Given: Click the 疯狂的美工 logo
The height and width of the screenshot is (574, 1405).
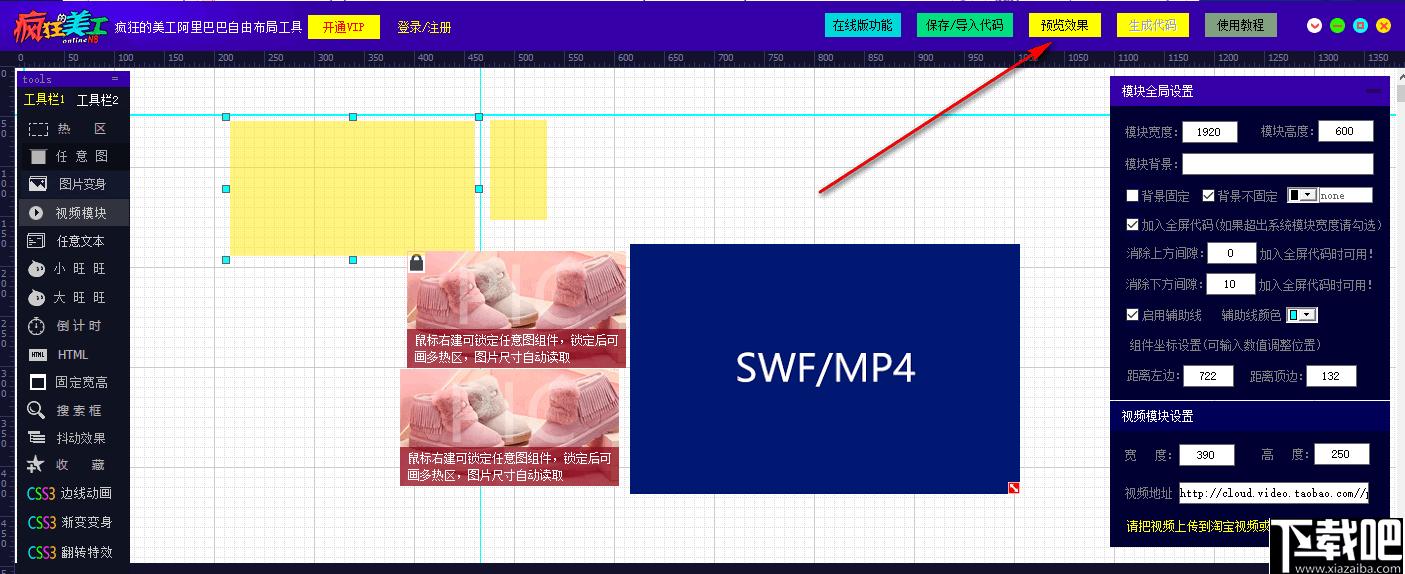Looking at the screenshot, I should click(x=60, y=26).
